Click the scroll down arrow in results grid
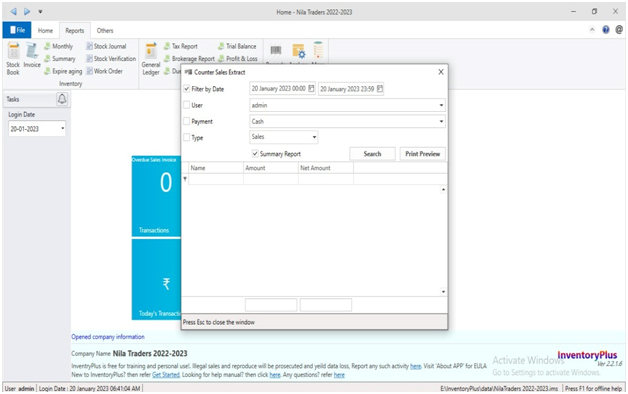The image size is (628, 394). pyautogui.click(x=443, y=291)
